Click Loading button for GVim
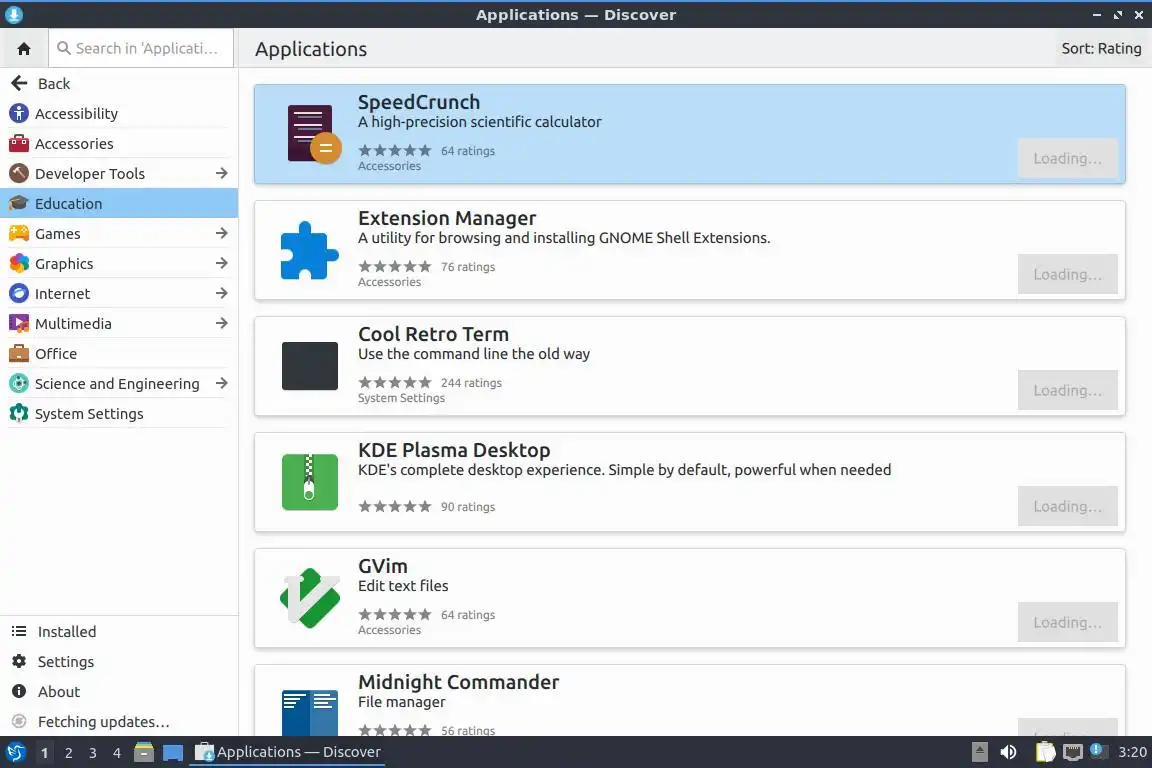Viewport: 1152px width, 768px height. click(1067, 622)
